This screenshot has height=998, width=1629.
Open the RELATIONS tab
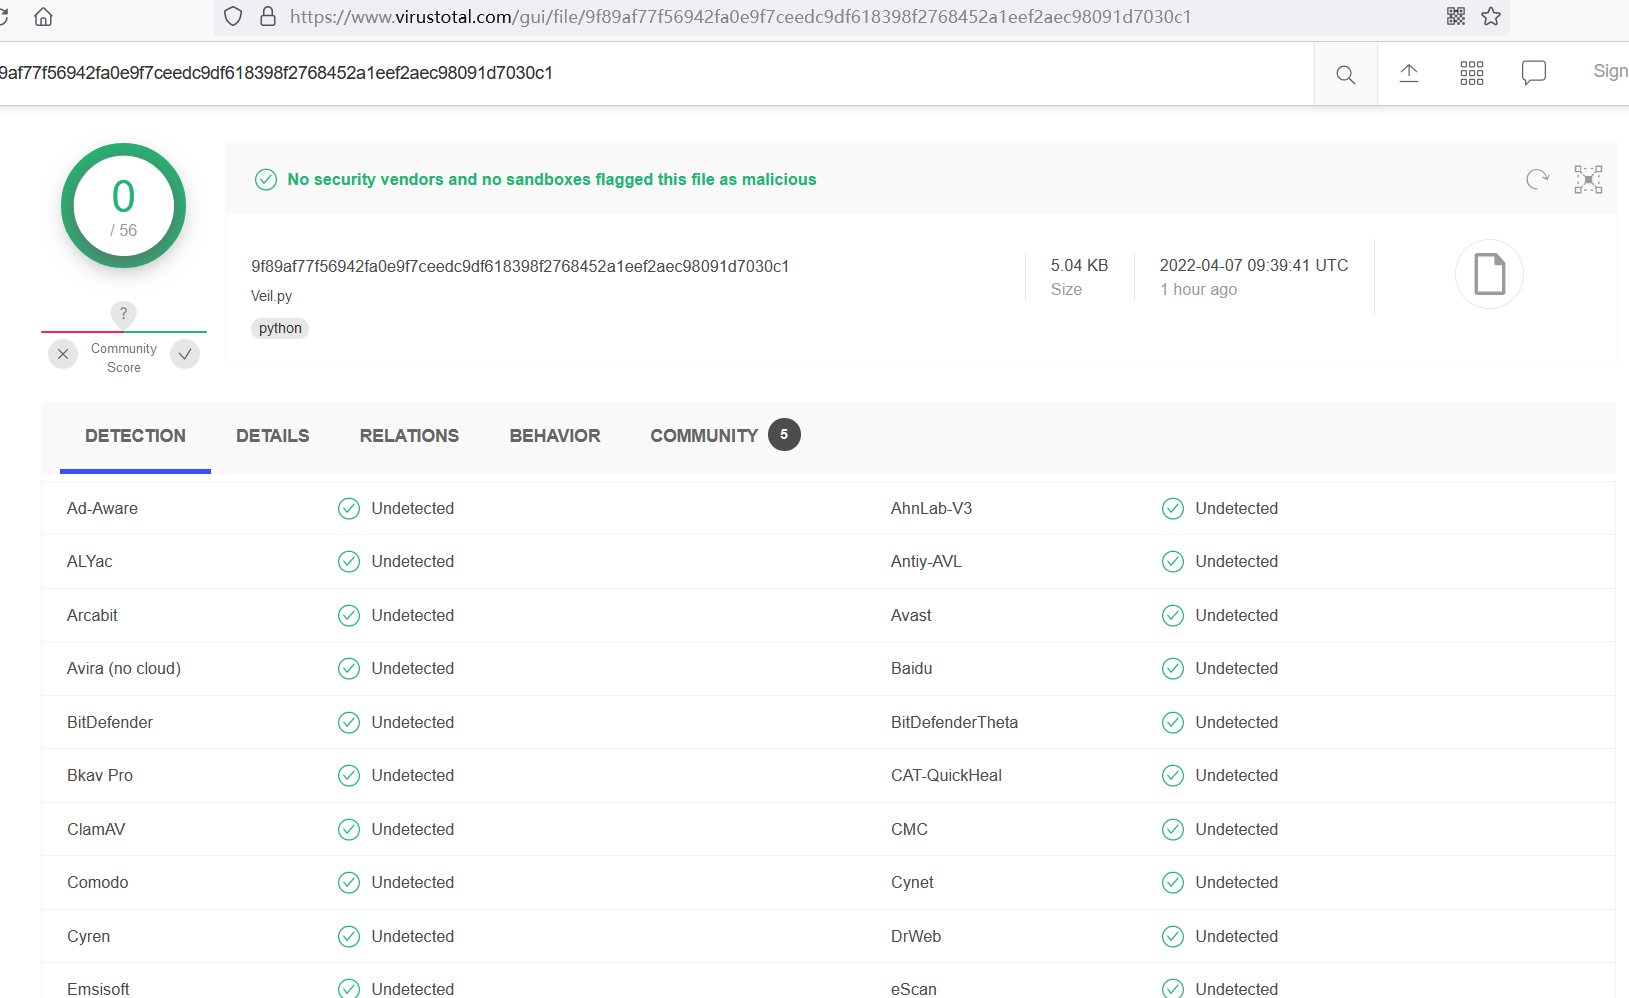[x=409, y=436]
